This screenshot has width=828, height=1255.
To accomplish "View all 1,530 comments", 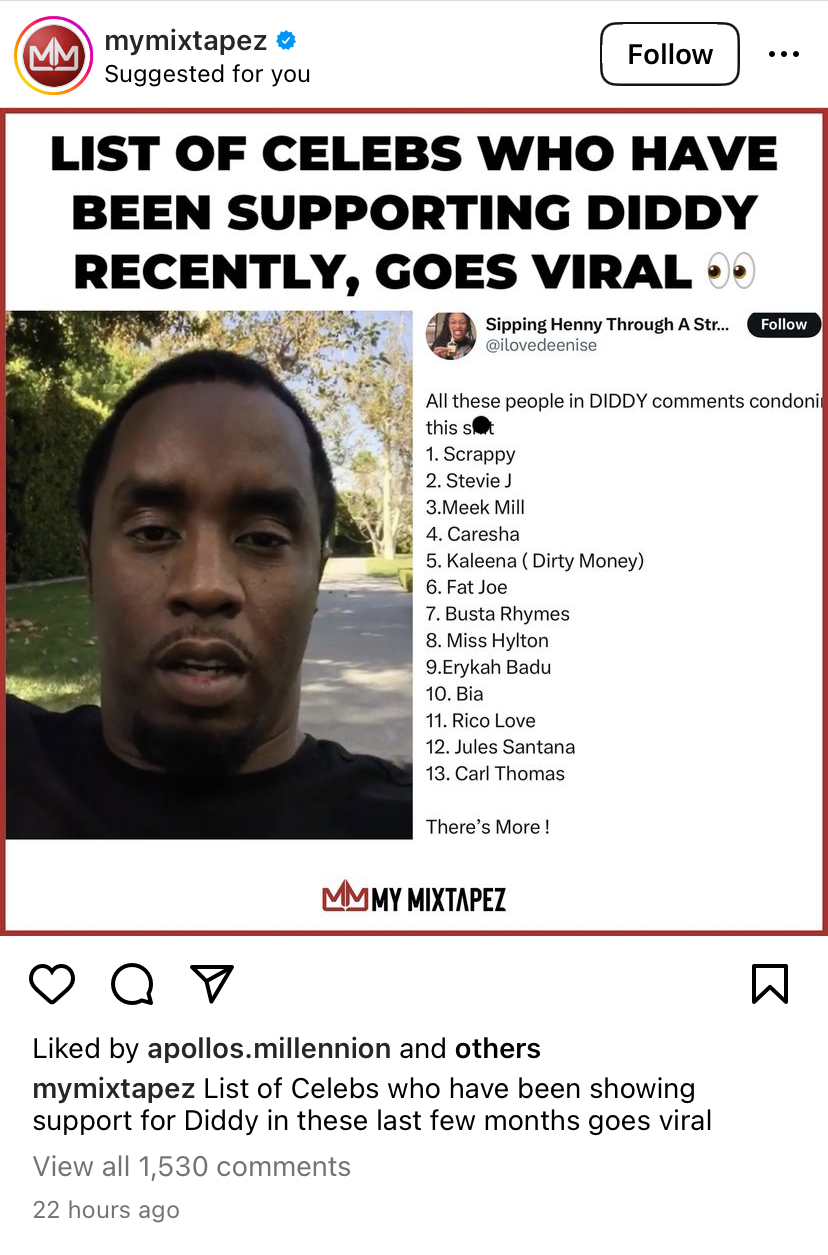I will [x=192, y=1166].
